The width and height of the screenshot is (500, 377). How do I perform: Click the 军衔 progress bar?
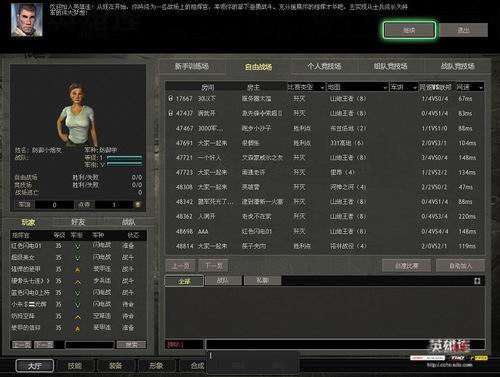[x=124, y=164]
